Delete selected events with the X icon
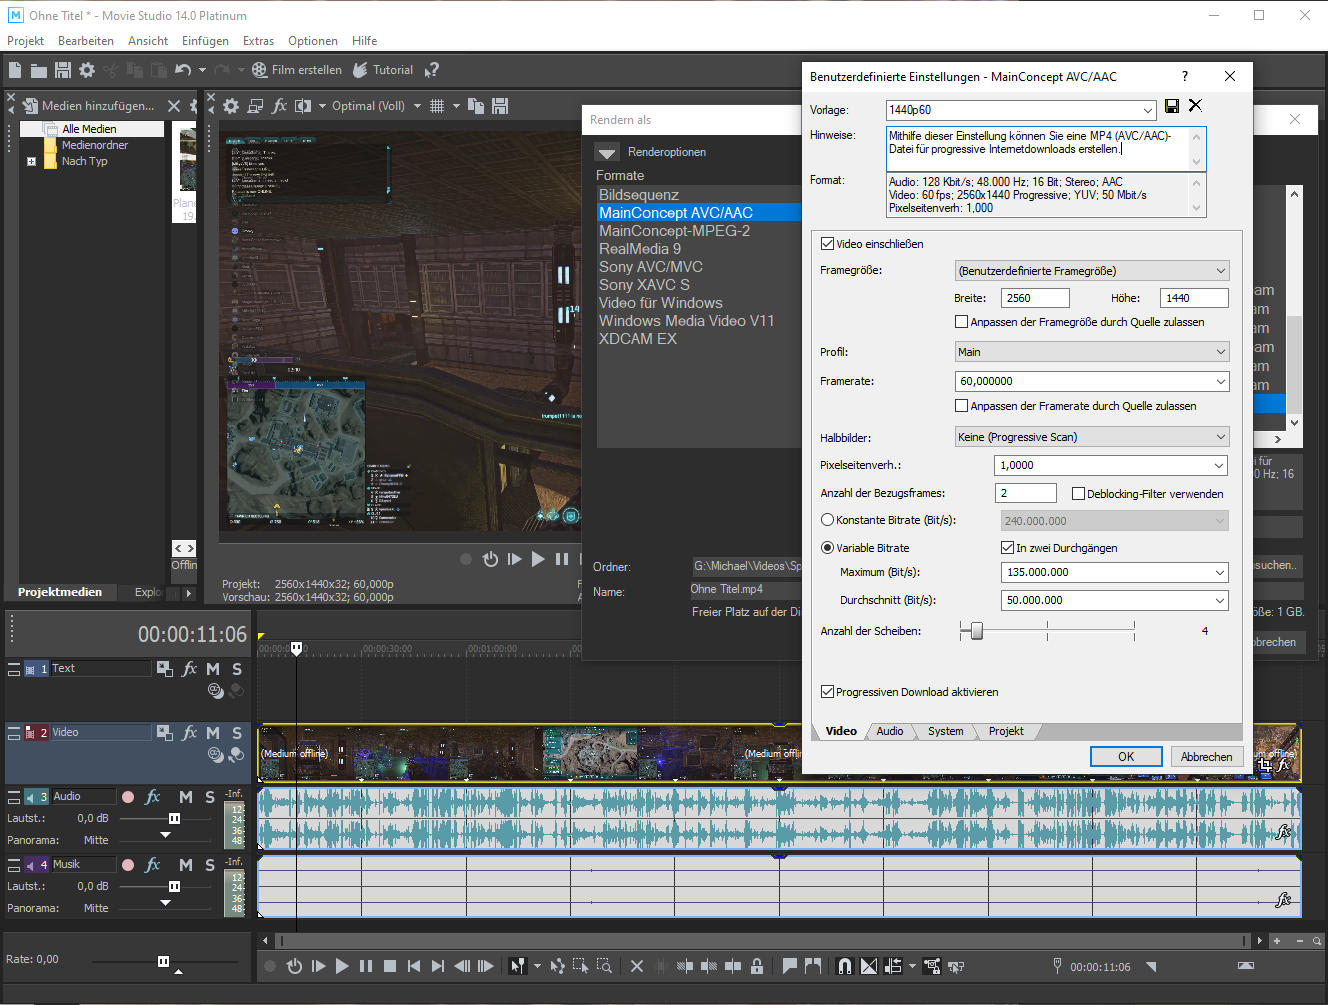1328x1005 pixels. coord(637,966)
